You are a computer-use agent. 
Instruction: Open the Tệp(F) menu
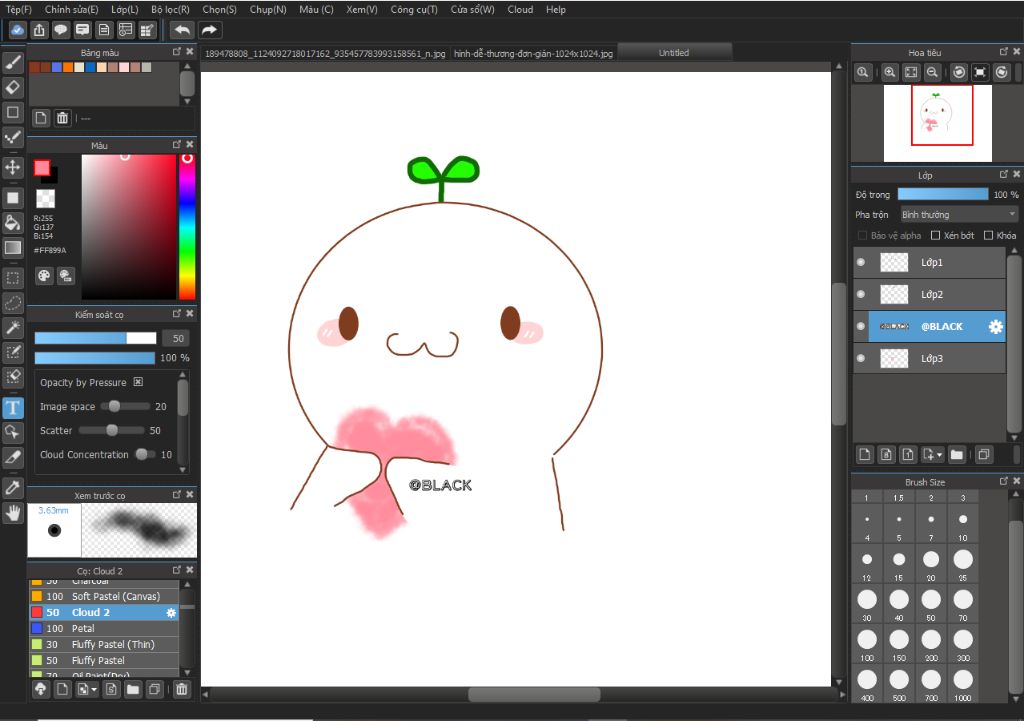(x=18, y=10)
